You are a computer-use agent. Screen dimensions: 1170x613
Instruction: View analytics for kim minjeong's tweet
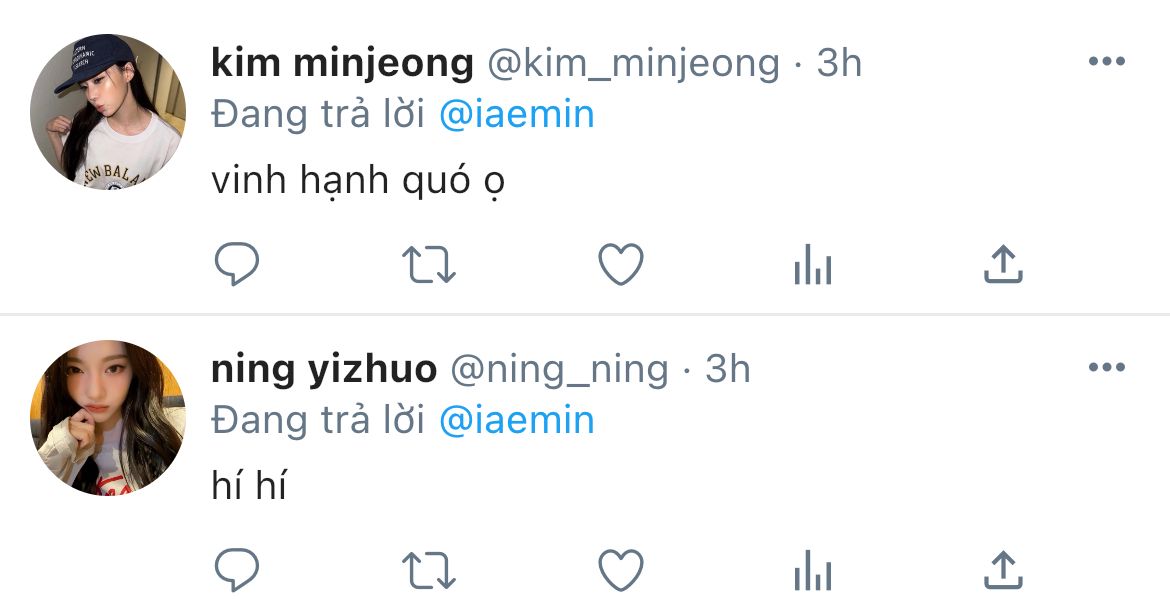(813, 265)
